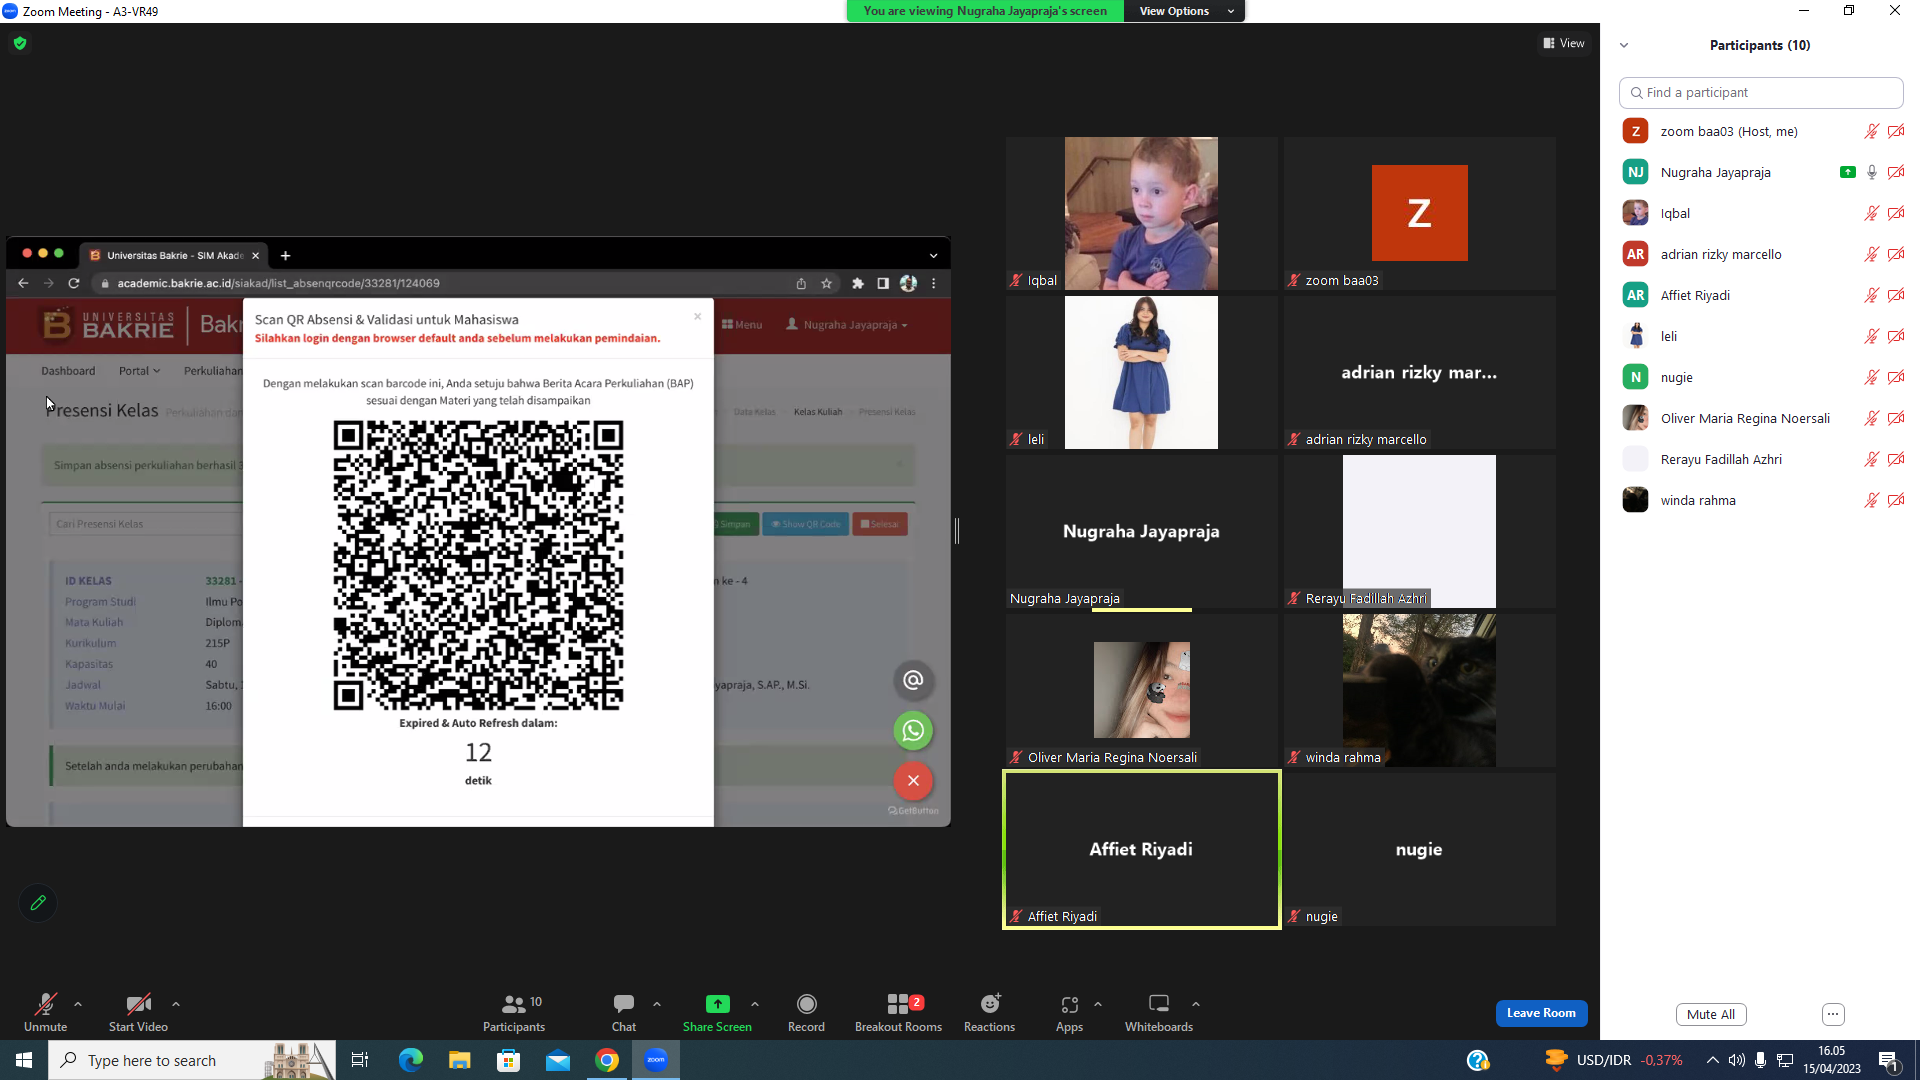The height and width of the screenshot is (1080, 1920).
Task: Click Iqbal's video thumbnail
Action: 1141,213
